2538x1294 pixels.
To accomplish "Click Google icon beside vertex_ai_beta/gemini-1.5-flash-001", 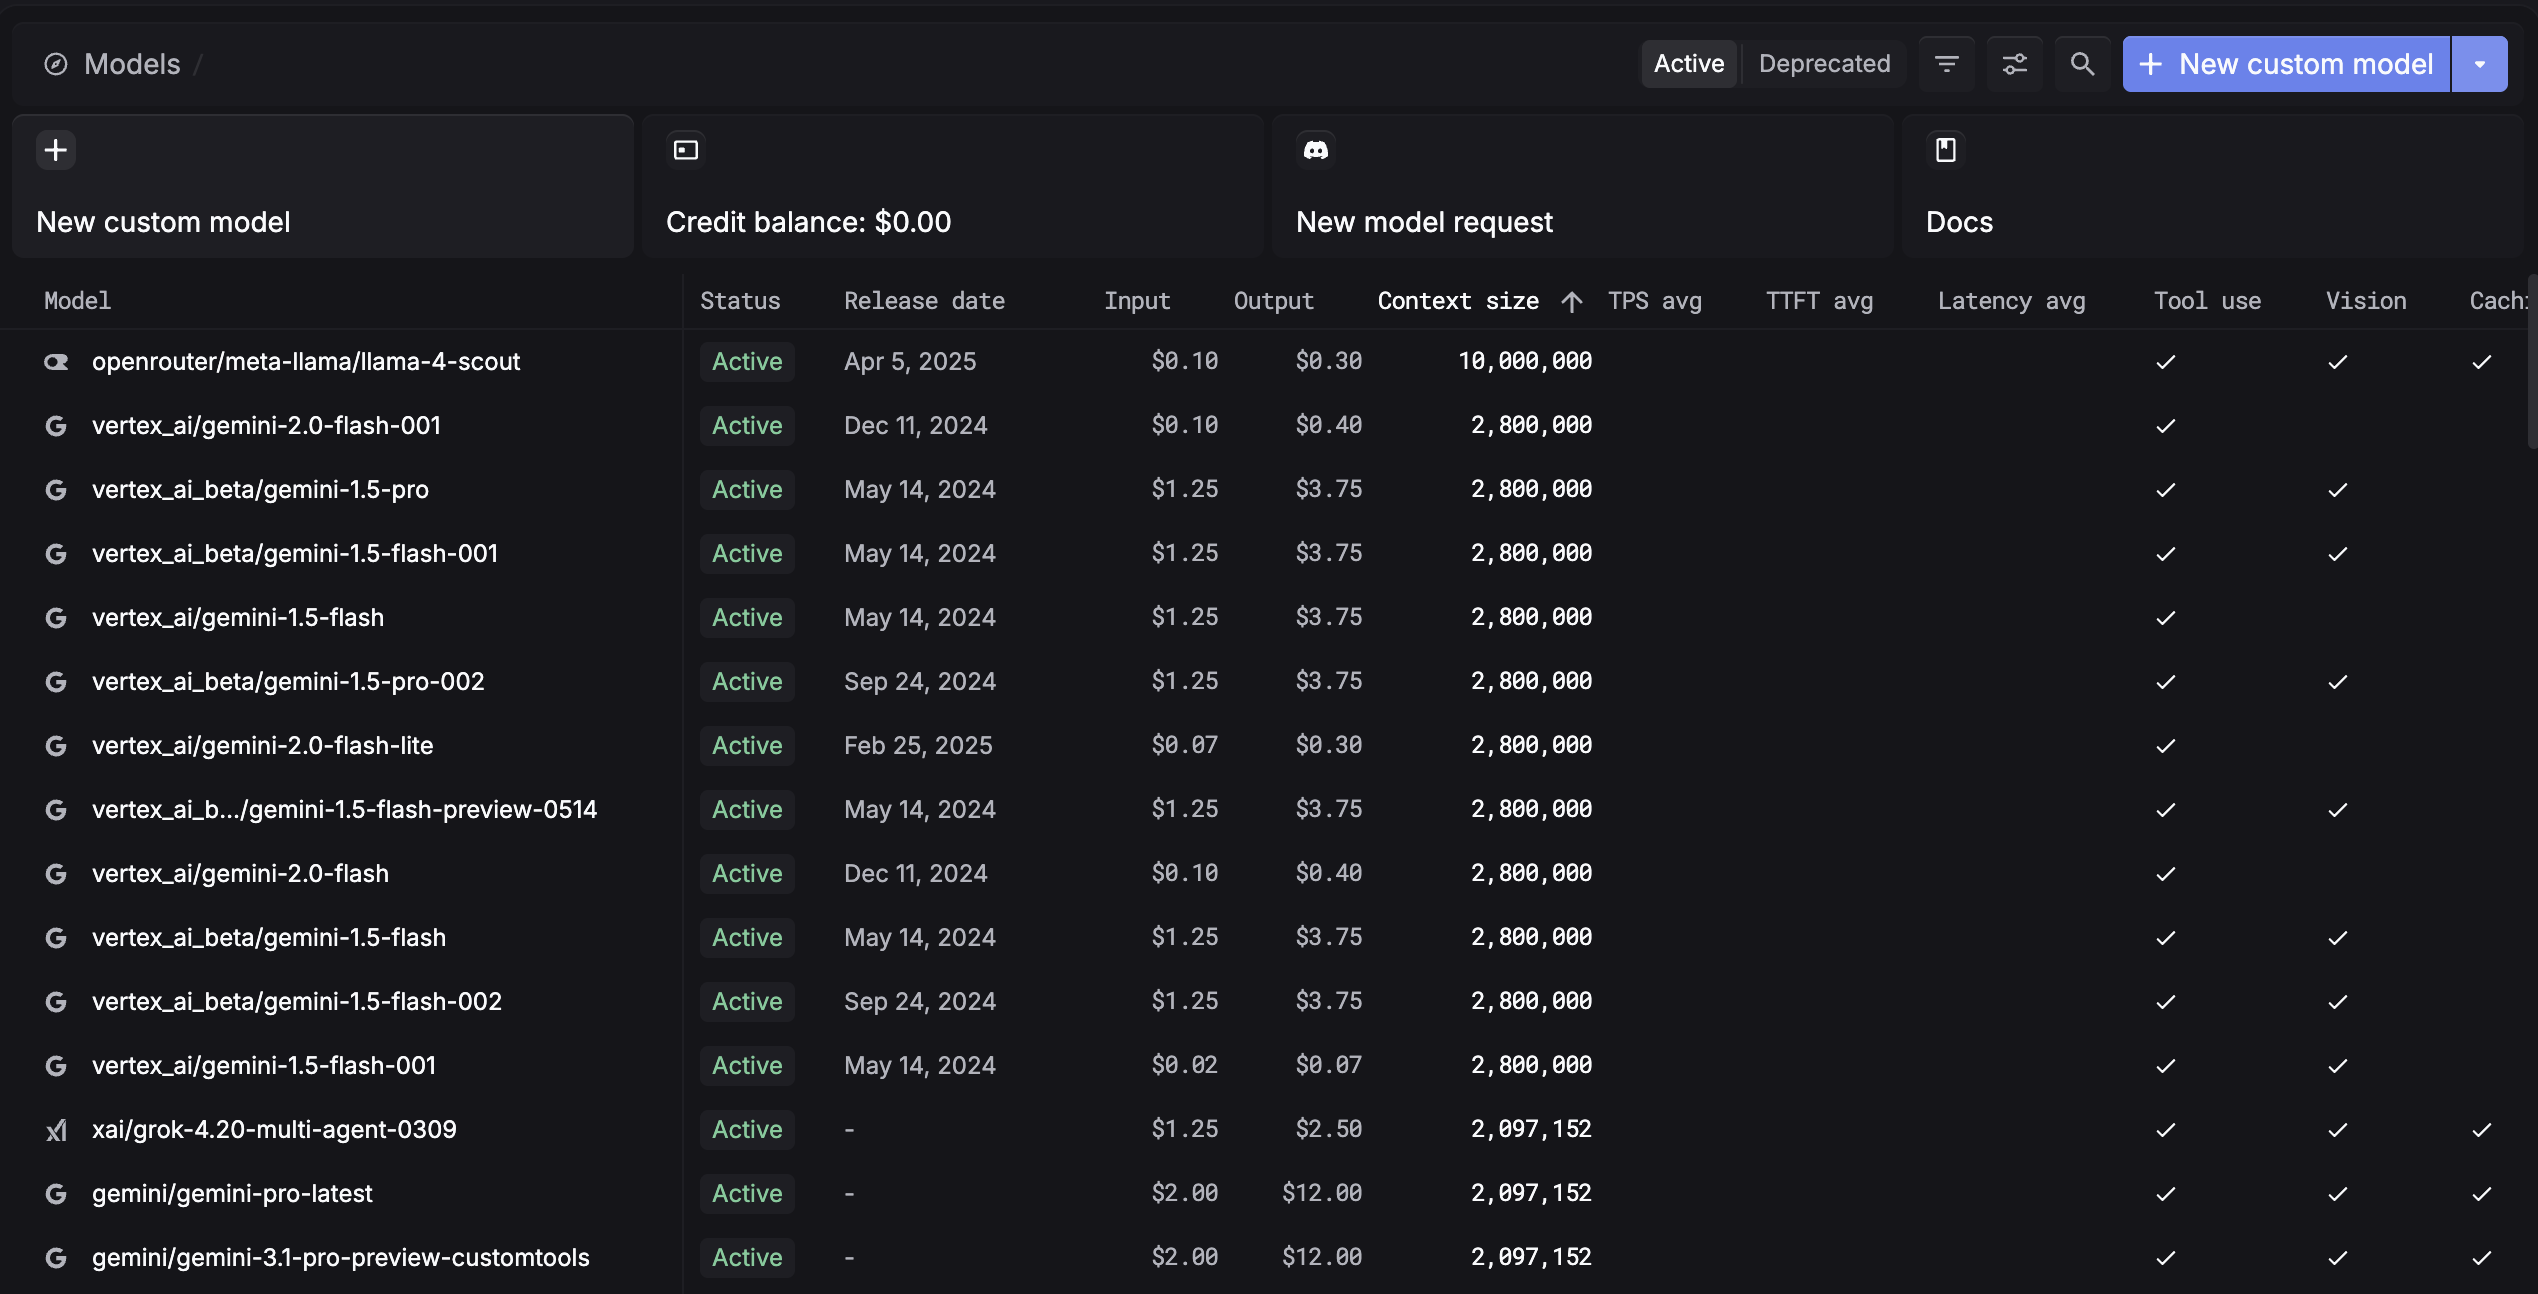I will (56, 554).
